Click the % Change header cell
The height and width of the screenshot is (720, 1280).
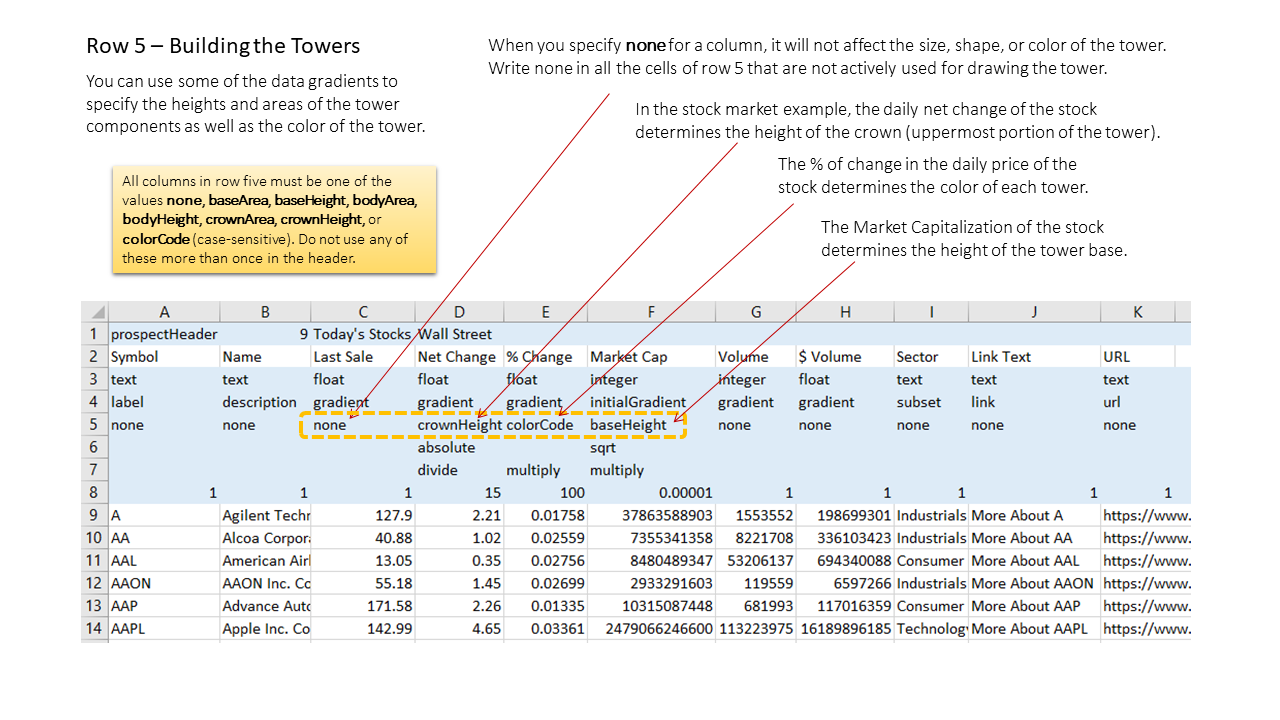[545, 357]
